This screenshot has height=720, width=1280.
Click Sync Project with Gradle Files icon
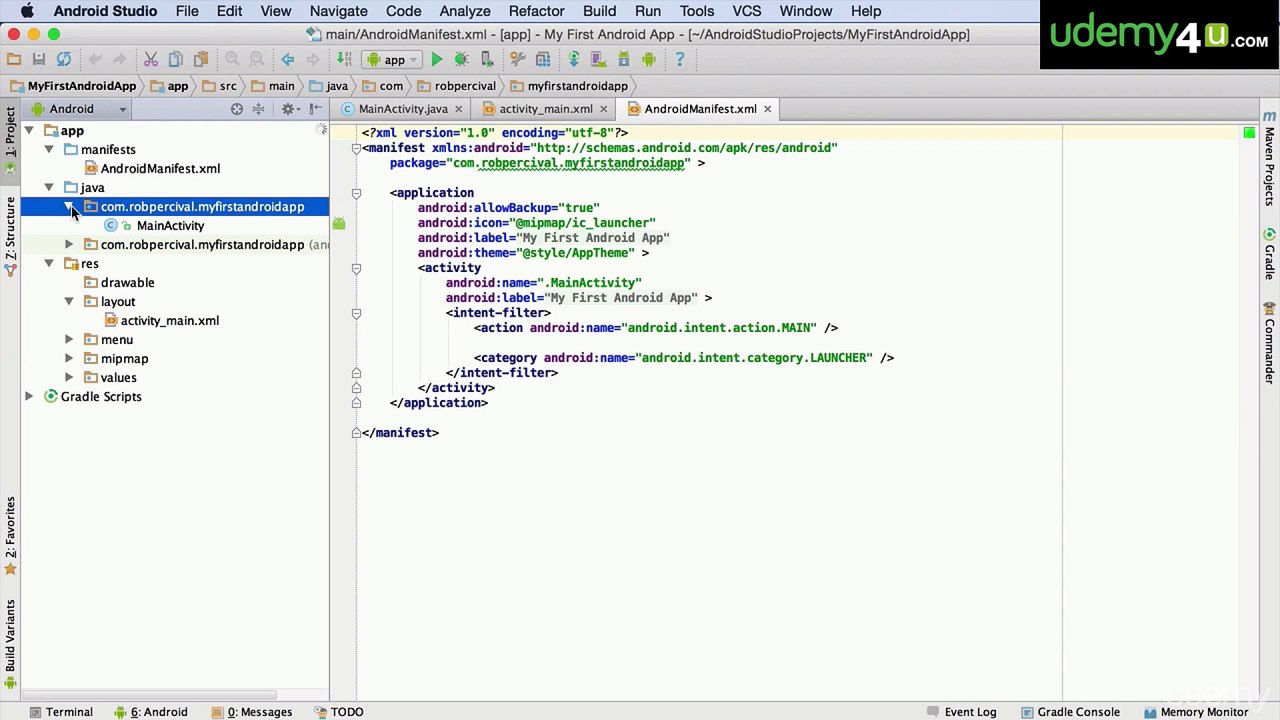click(573, 59)
